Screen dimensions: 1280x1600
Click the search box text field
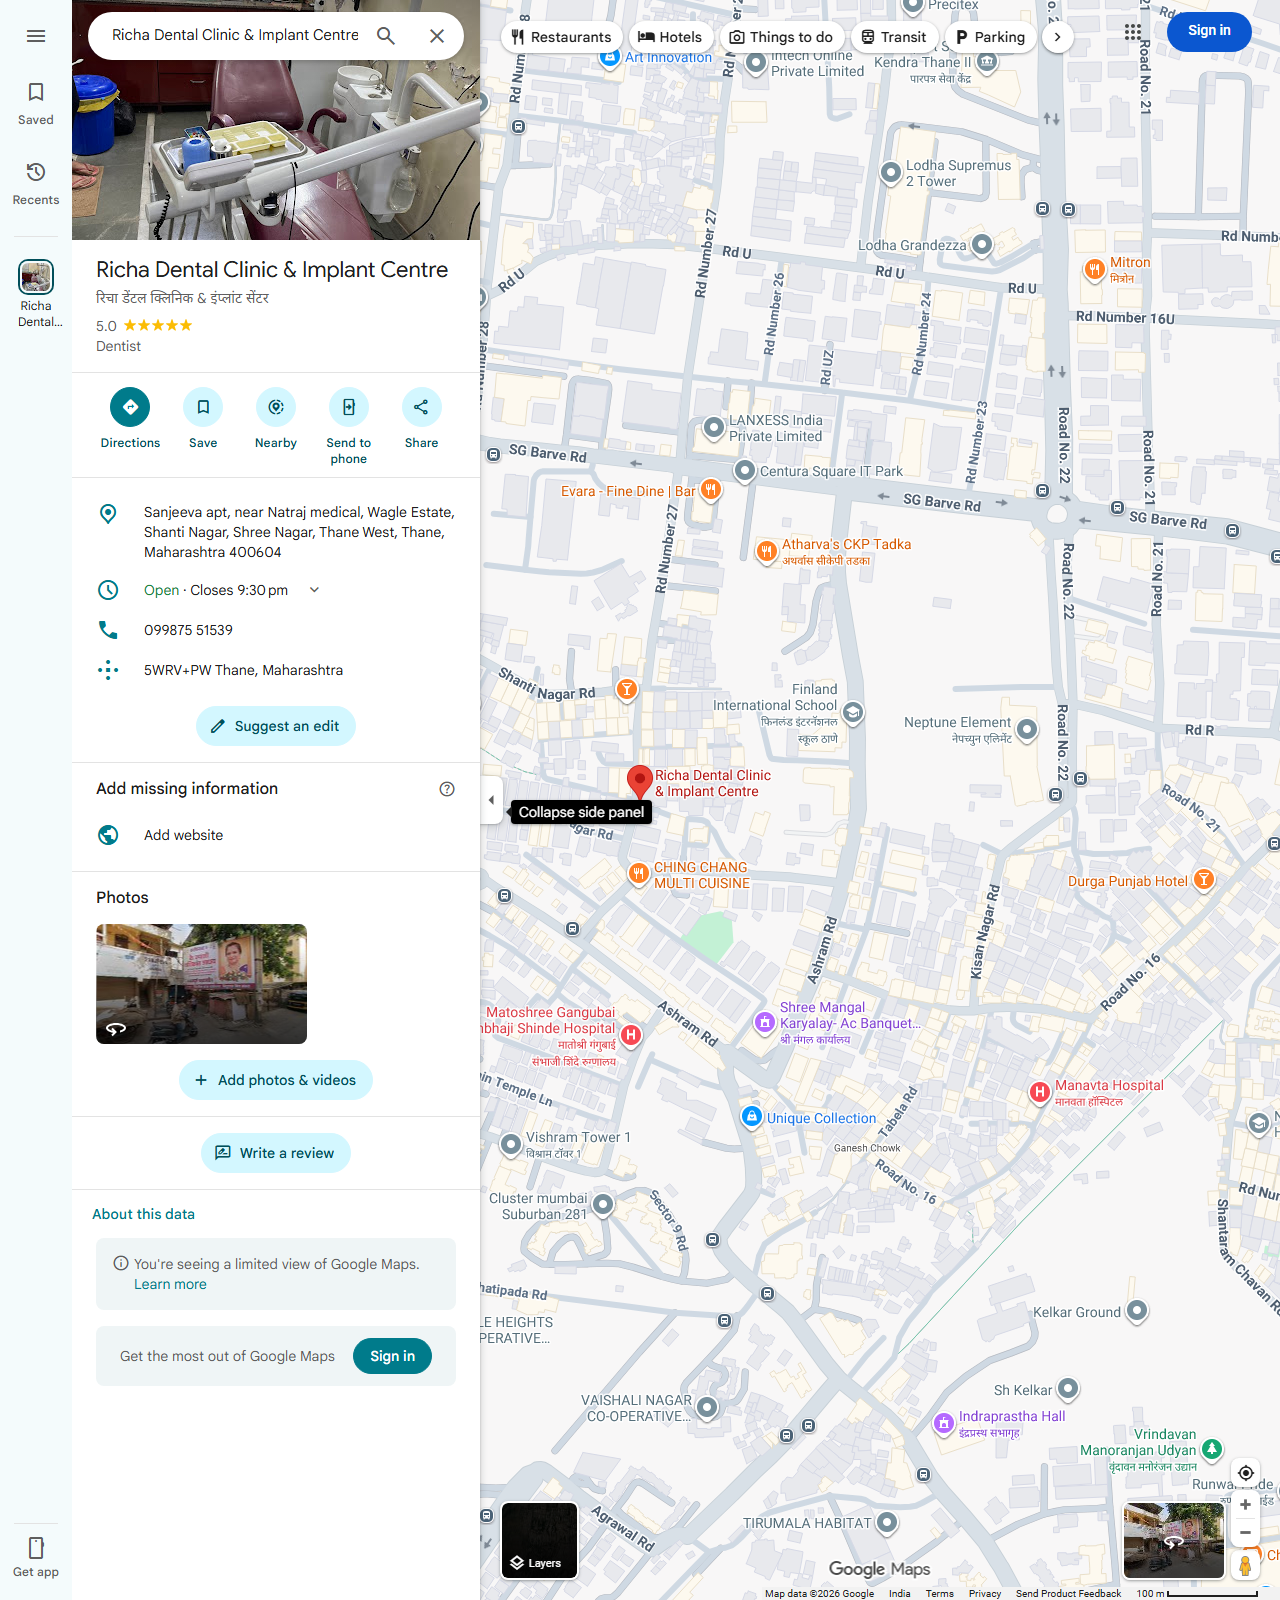coord(235,35)
